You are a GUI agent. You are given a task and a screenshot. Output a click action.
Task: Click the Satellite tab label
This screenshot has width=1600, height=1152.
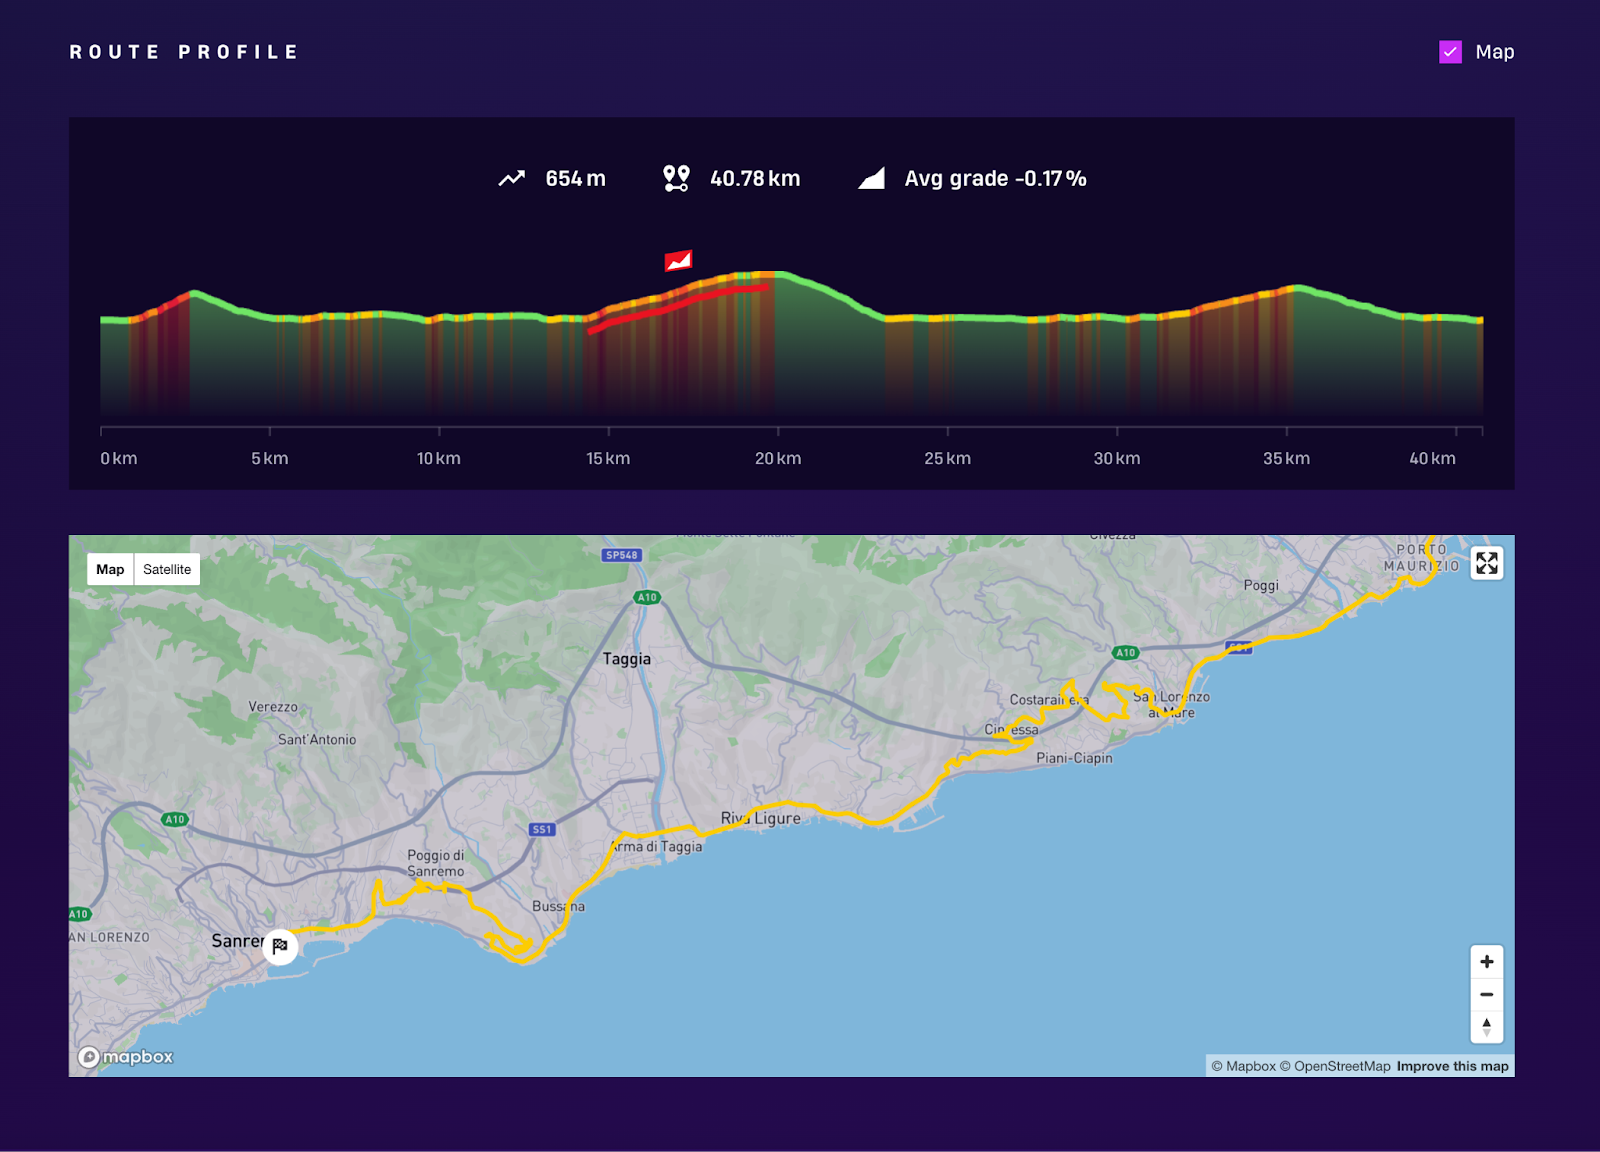click(166, 568)
